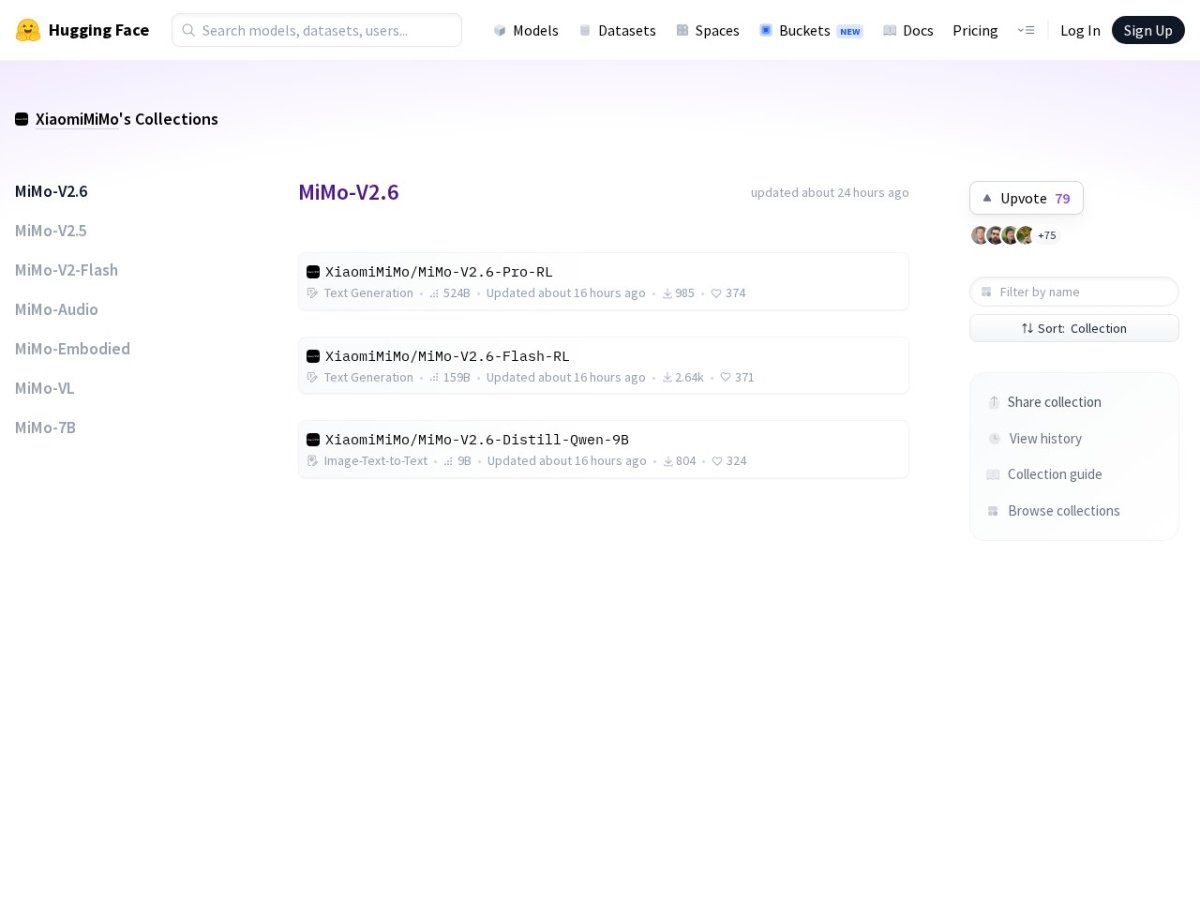The width and height of the screenshot is (1200, 900).
Task: Open the XiaomiMiMo profile link
Action: [x=77, y=119]
